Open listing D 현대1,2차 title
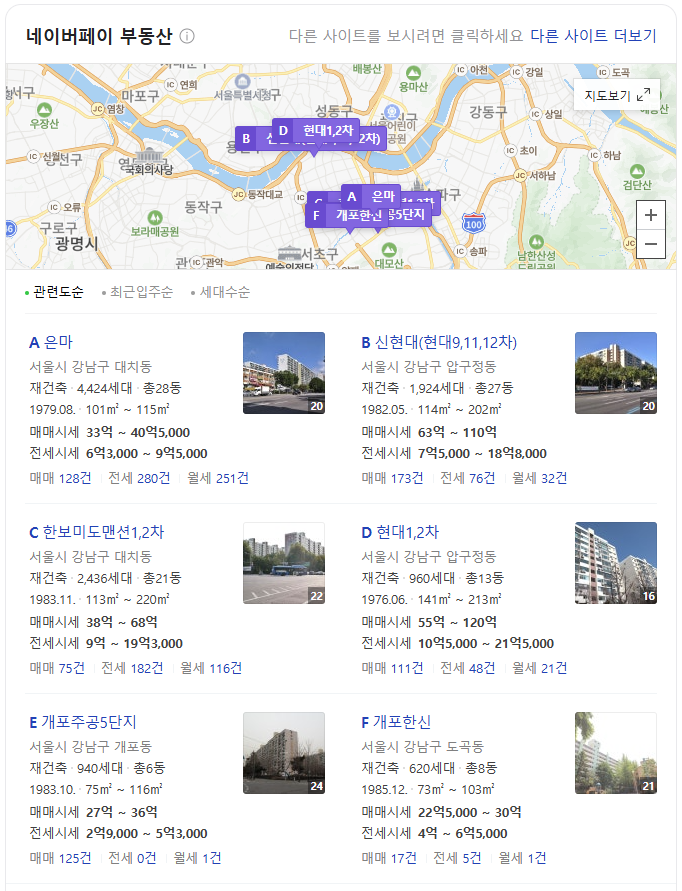Screen dimensions: 682x891 pyautogui.click(x=400, y=532)
